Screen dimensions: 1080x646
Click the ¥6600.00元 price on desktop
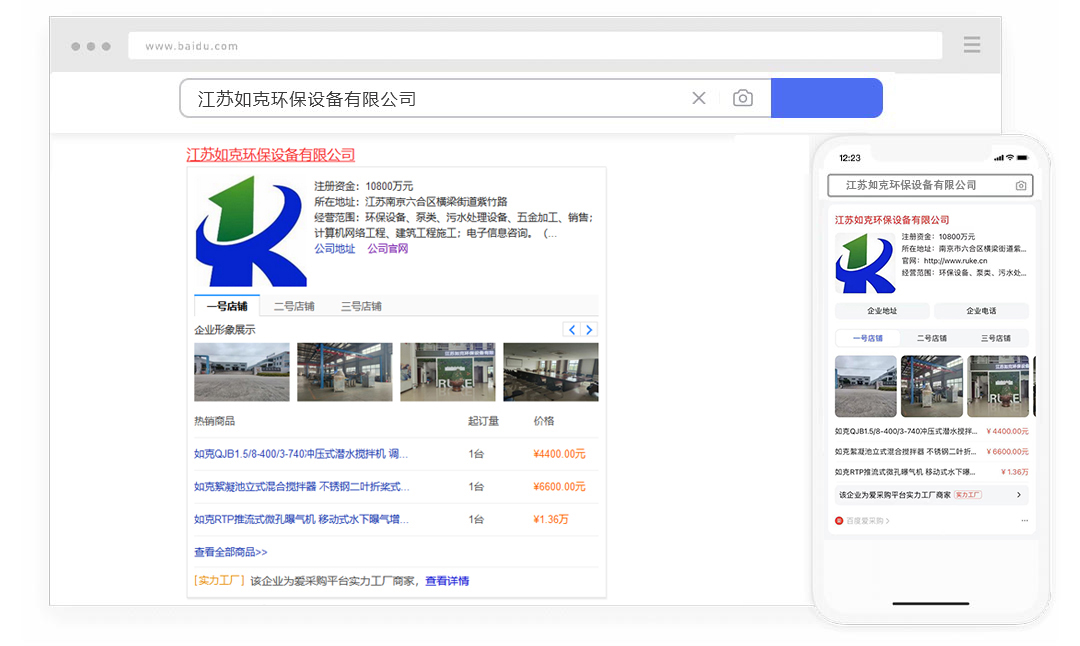(559, 486)
